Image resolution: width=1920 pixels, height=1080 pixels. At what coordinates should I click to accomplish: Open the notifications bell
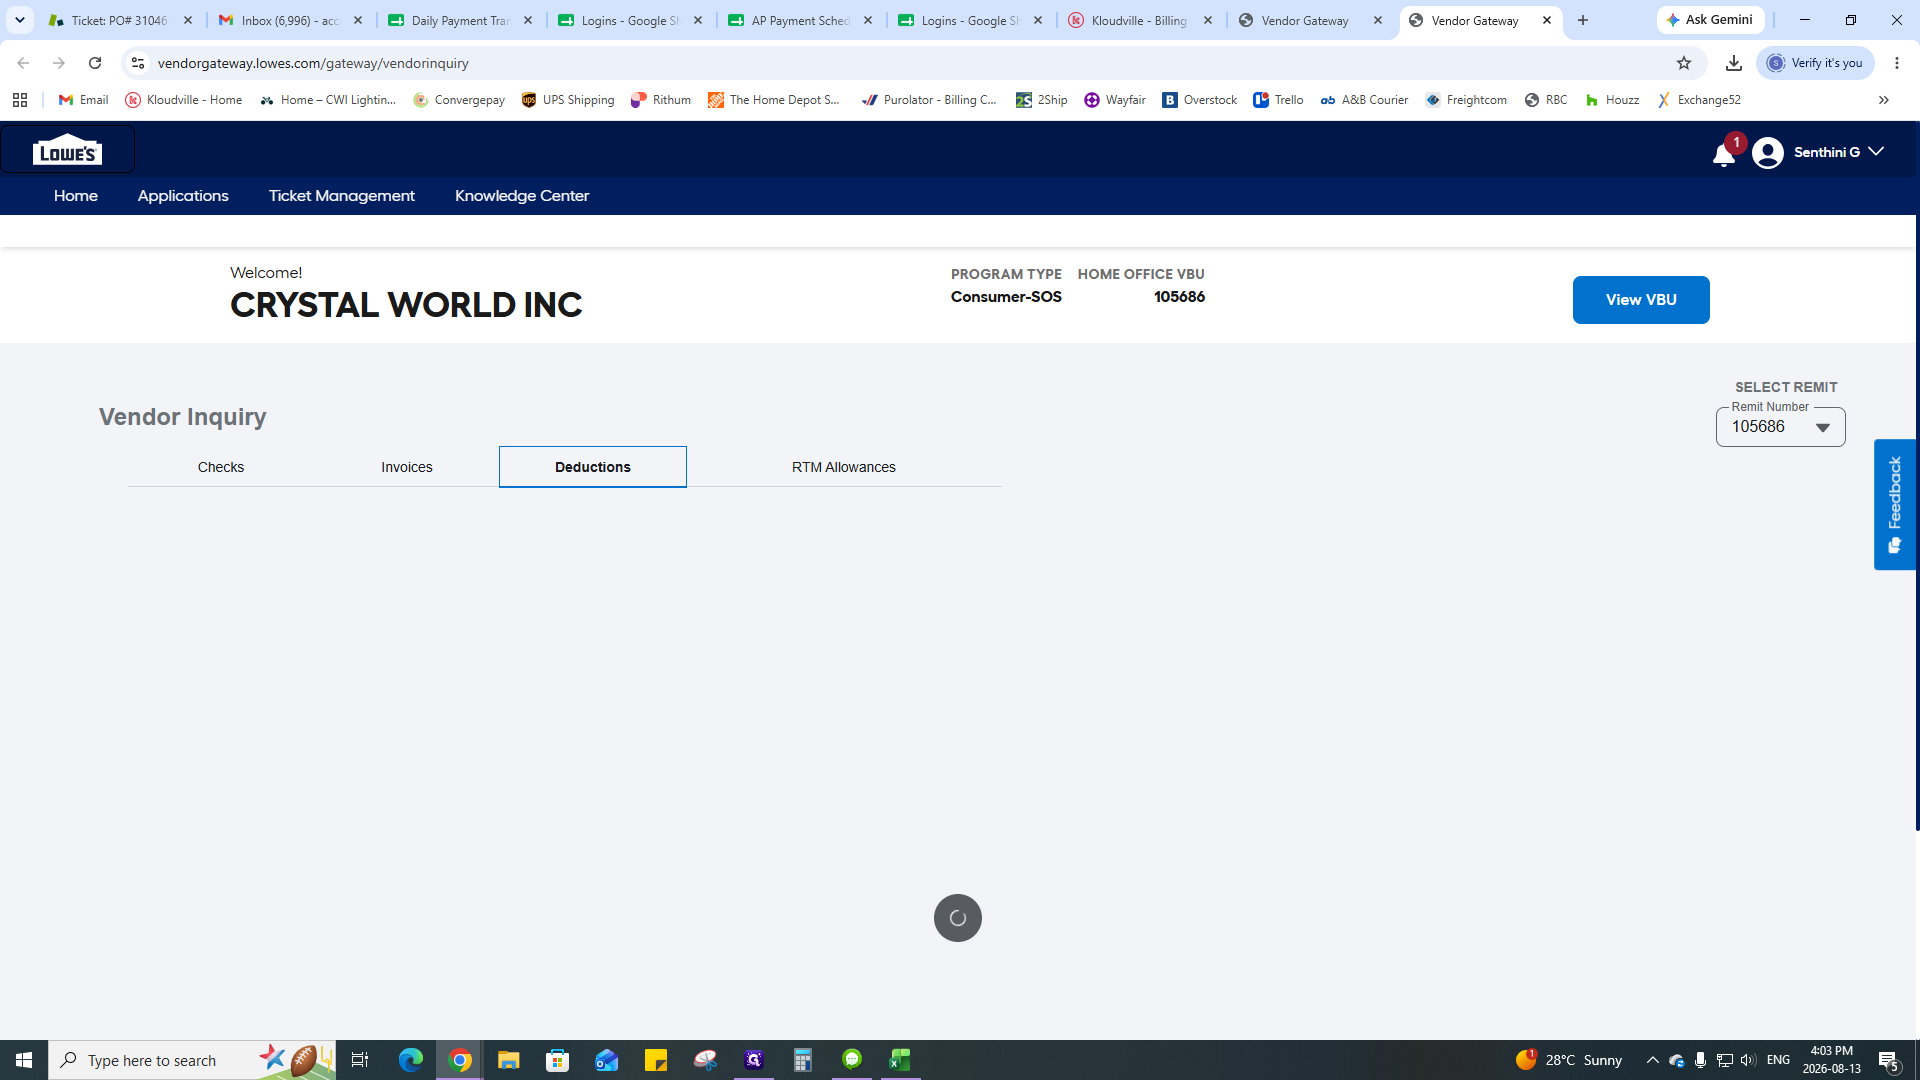(1723, 154)
